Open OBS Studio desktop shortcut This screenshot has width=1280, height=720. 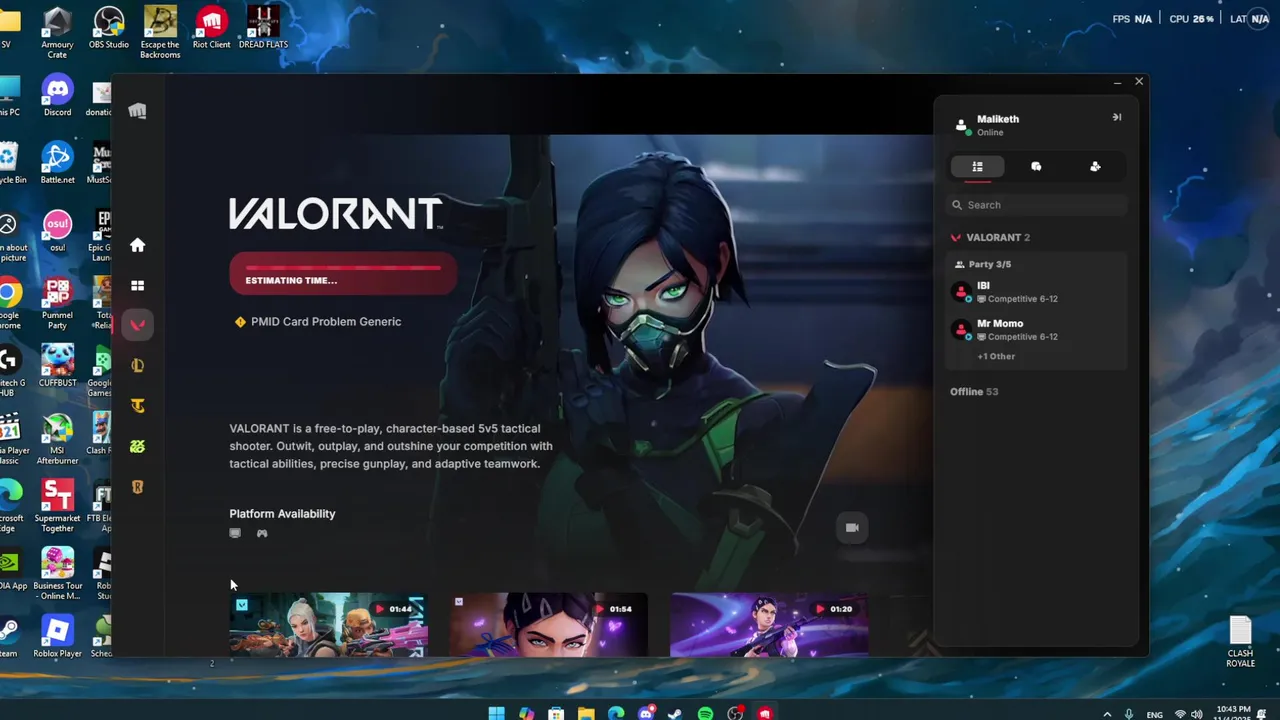pos(108,28)
